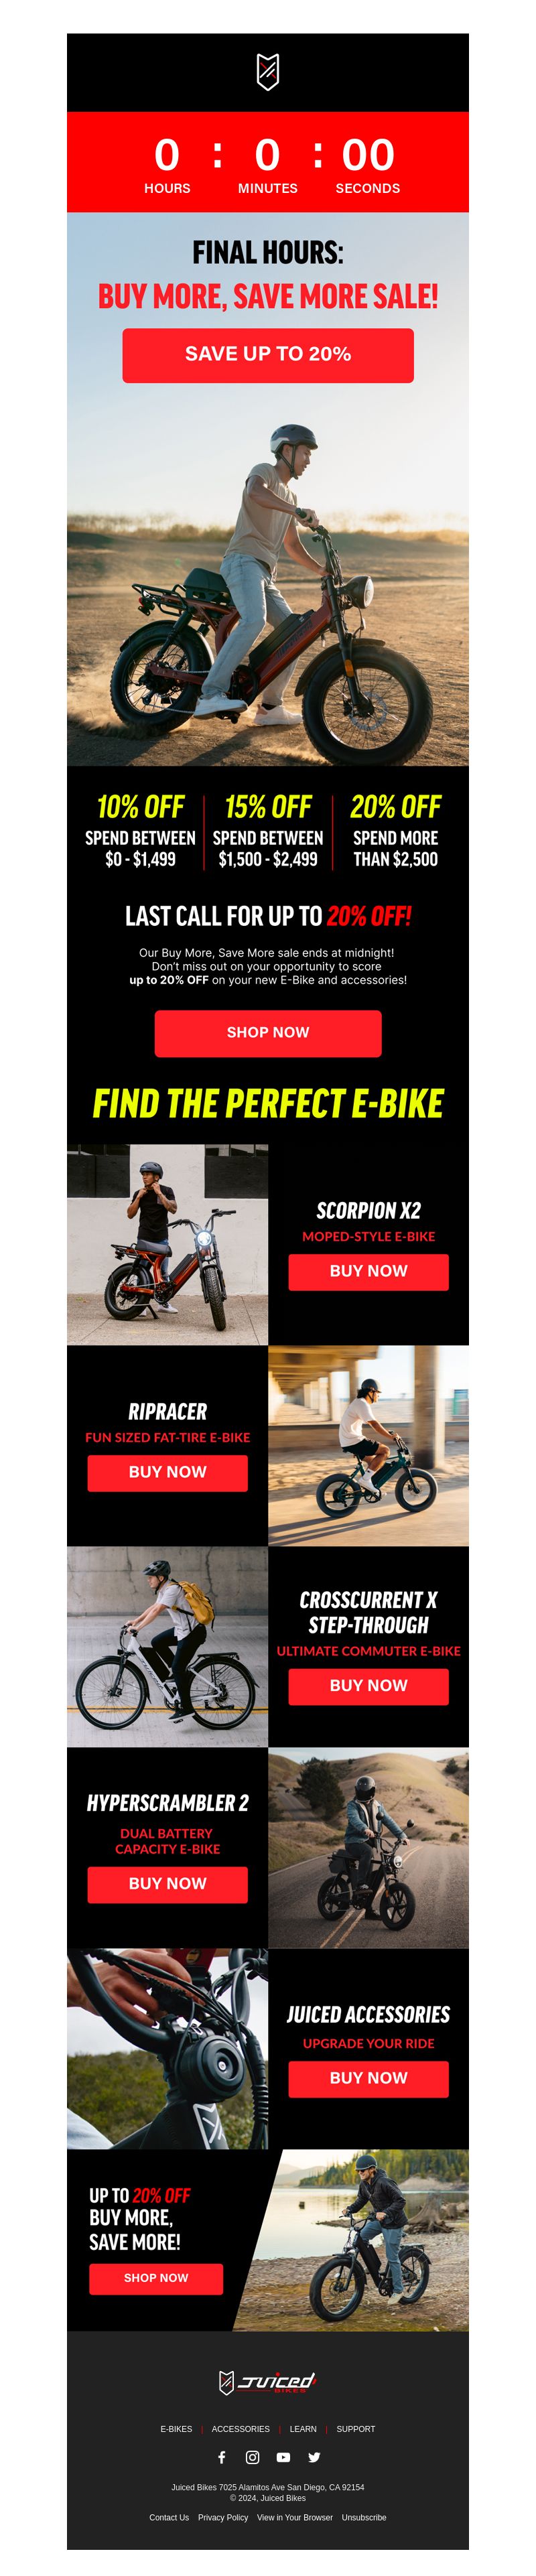Click the Unsubscribe link
The width and height of the screenshot is (536, 2576).
coord(364,2517)
